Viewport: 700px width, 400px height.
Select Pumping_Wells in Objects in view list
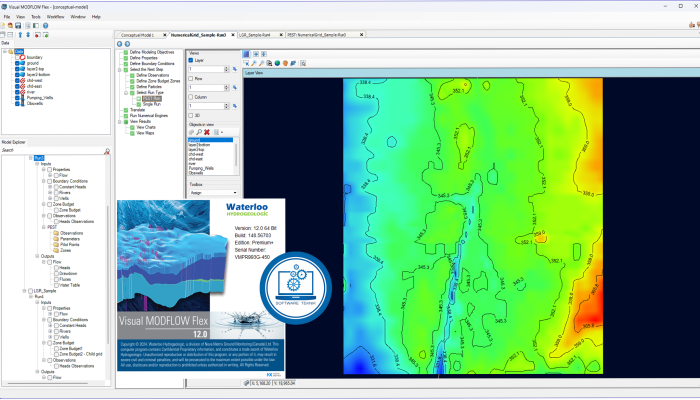pos(201,168)
